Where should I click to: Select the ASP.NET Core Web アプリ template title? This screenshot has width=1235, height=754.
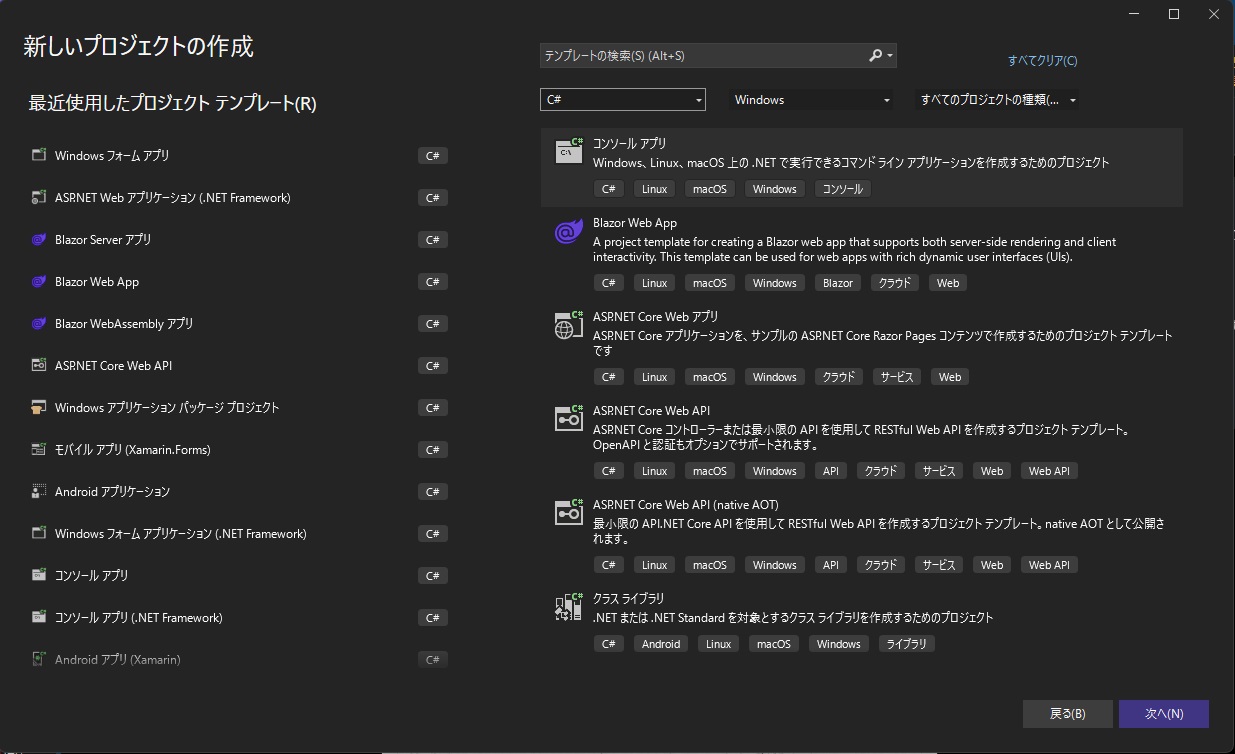655,317
